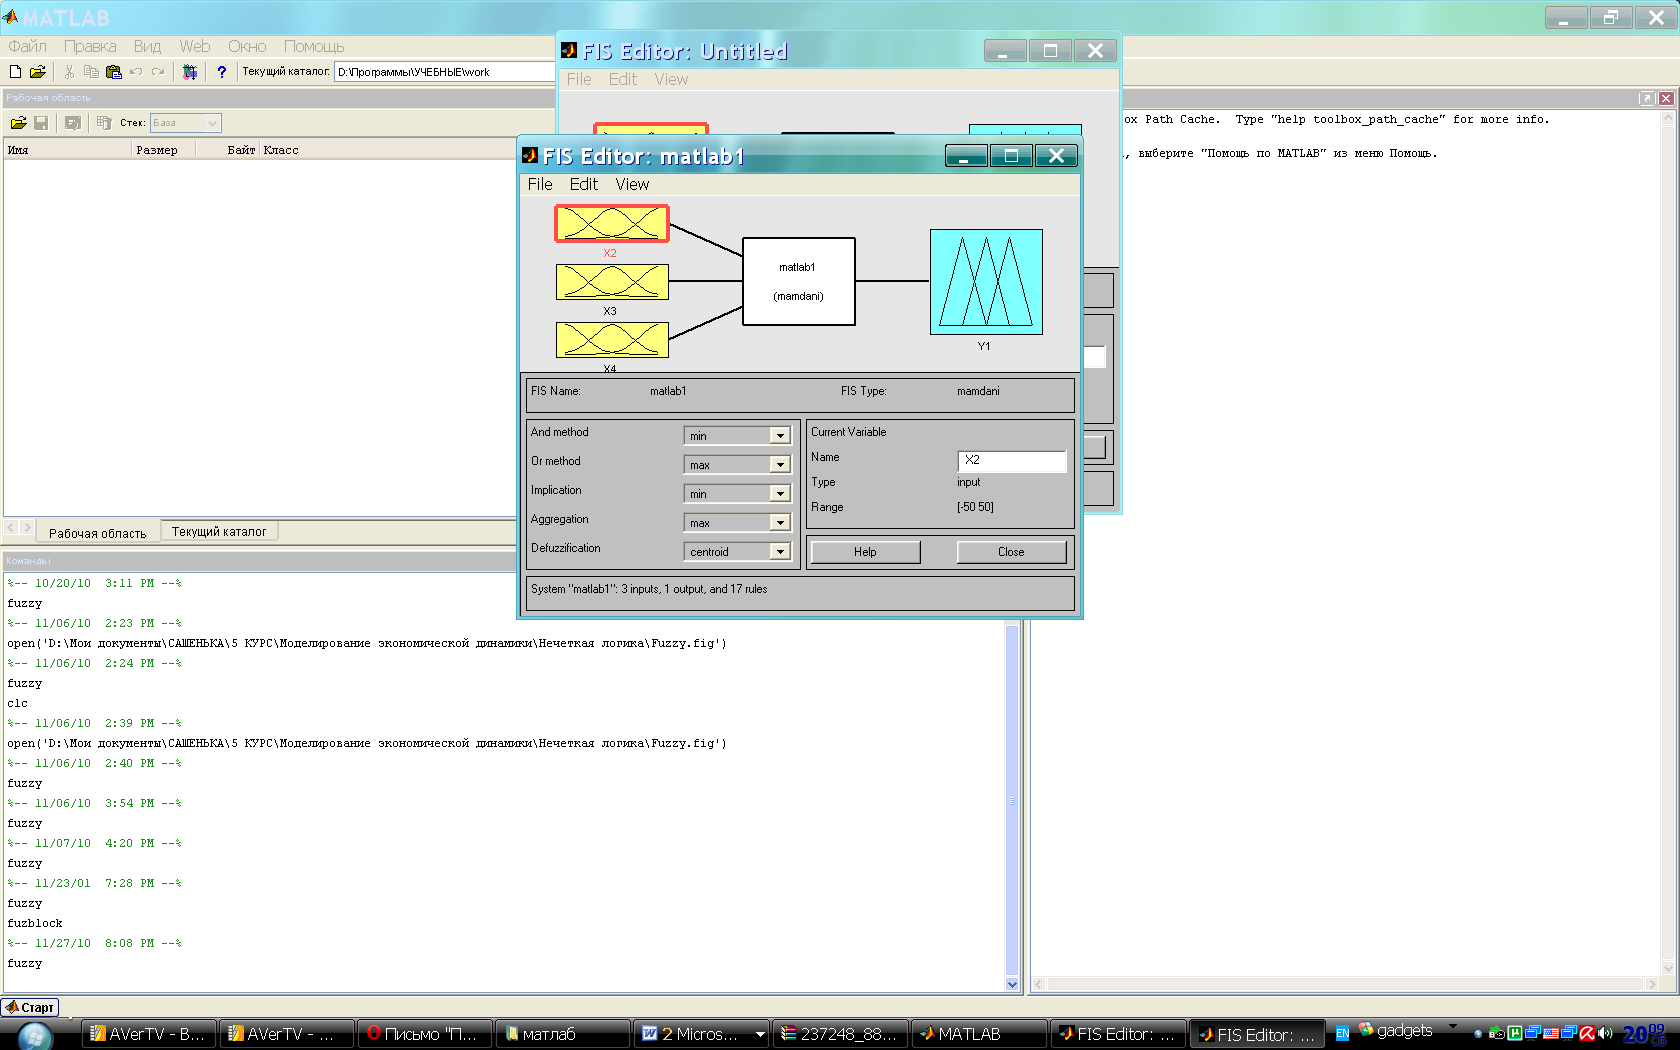This screenshot has height=1050, width=1680.
Task: Open the Письмо Opera taskbar button
Action: [x=425, y=1034]
